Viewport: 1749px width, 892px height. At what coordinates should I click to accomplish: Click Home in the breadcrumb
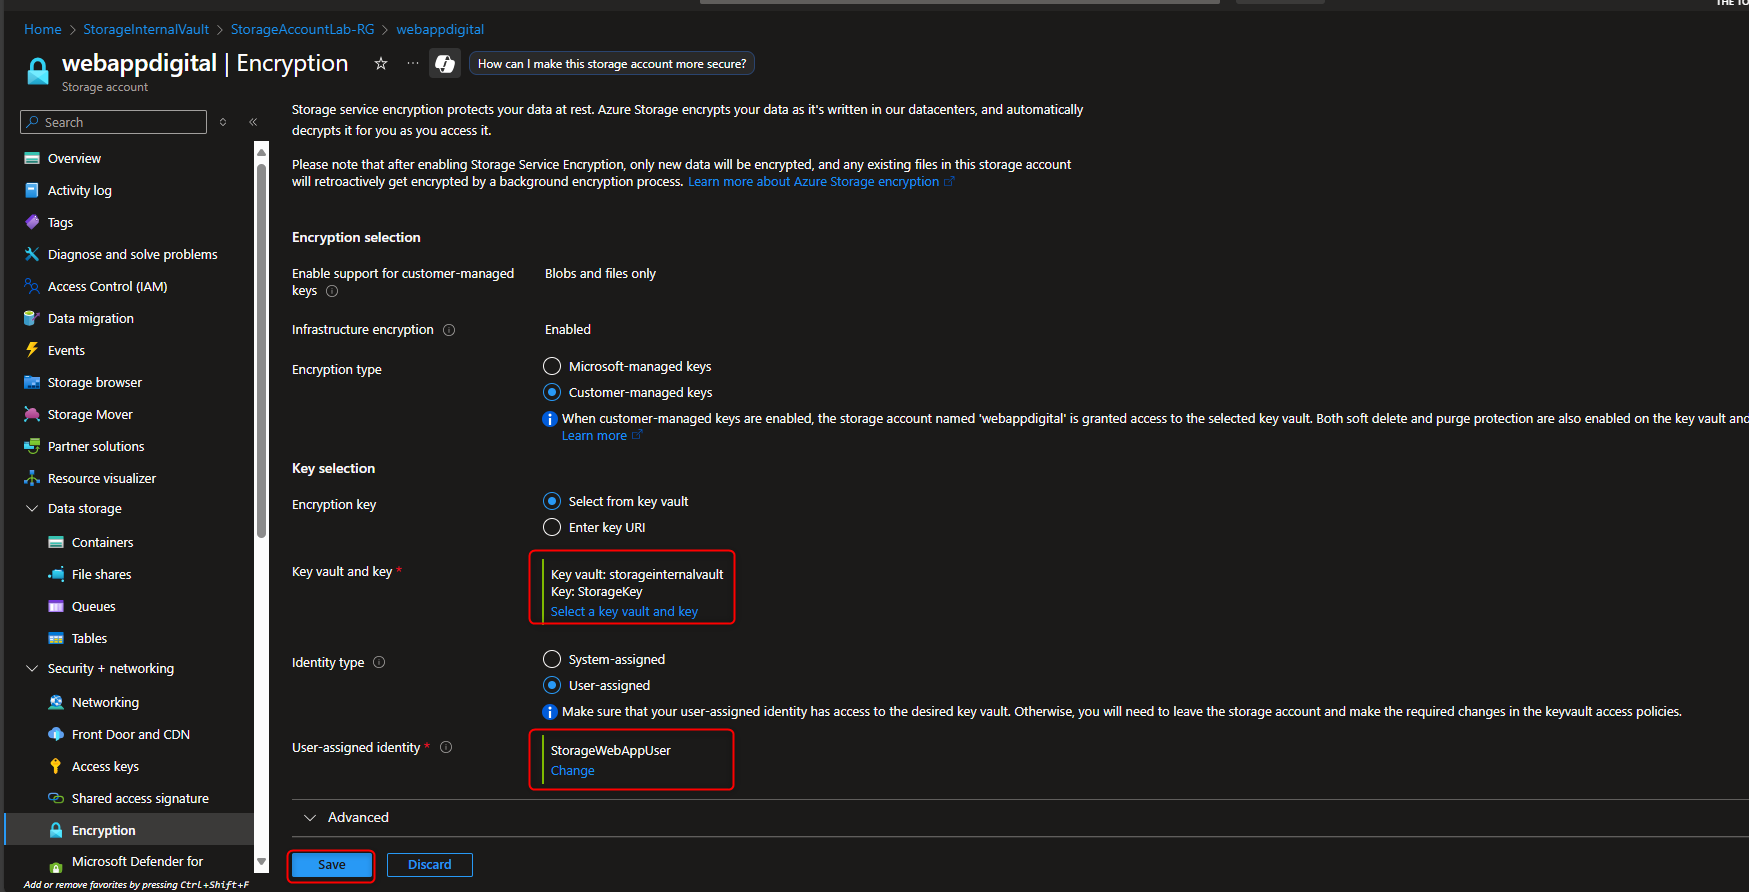click(x=43, y=29)
